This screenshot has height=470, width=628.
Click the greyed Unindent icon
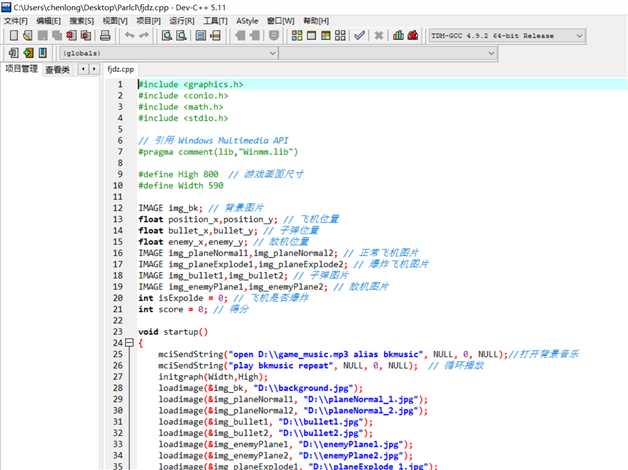tap(254, 36)
